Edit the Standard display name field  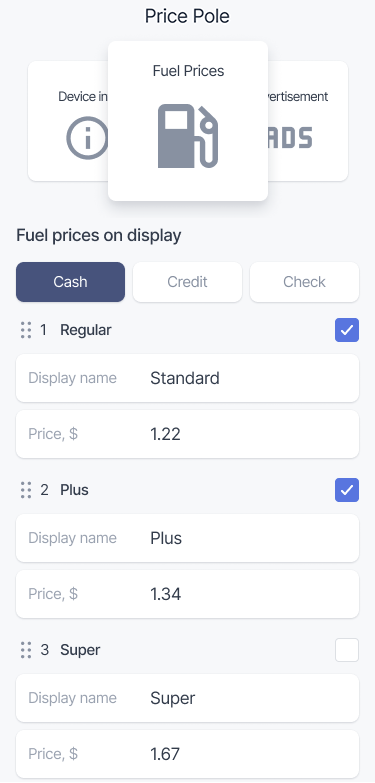pyautogui.click(x=187, y=378)
